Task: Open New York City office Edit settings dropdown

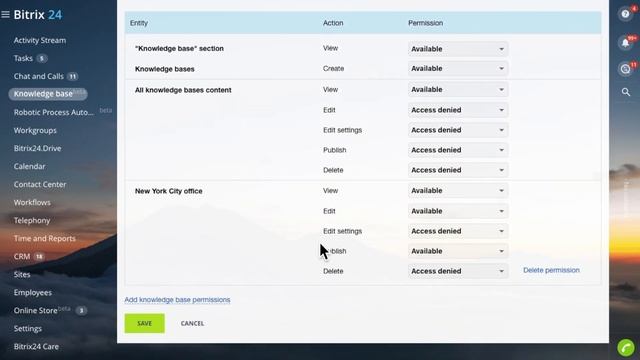Action: point(458,231)
